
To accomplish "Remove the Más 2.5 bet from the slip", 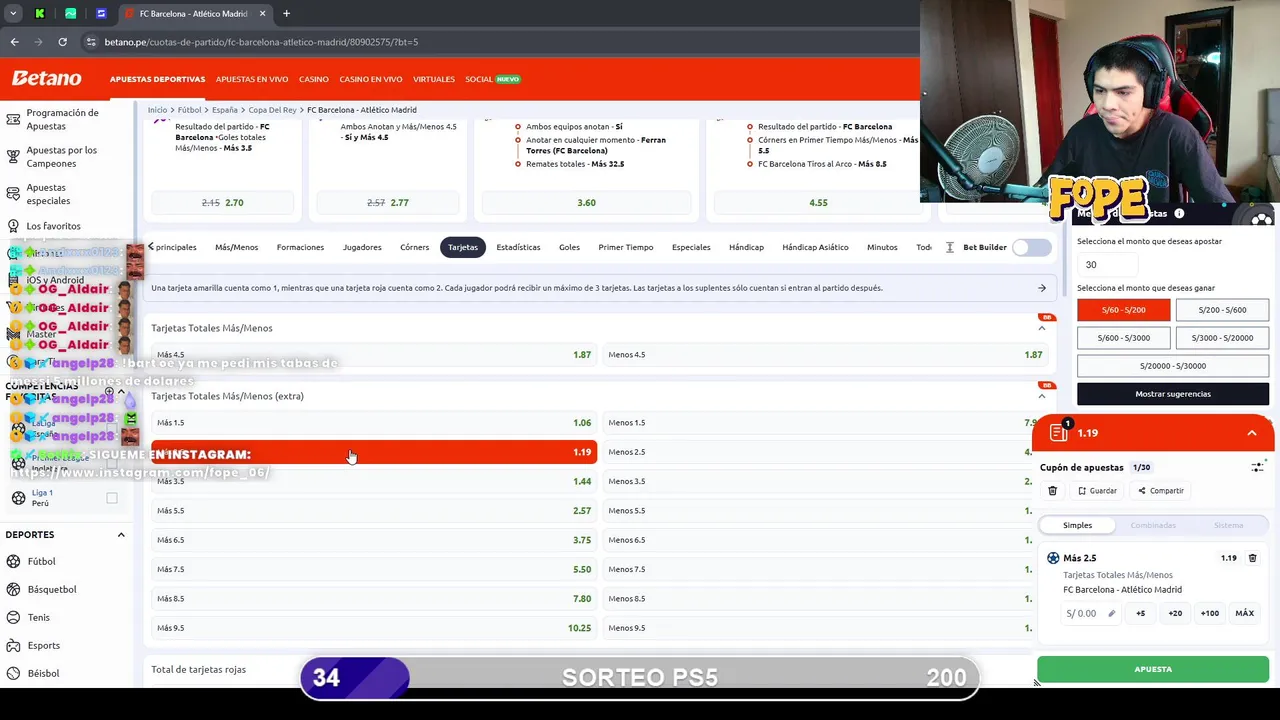I will [x=1252, y=558].
